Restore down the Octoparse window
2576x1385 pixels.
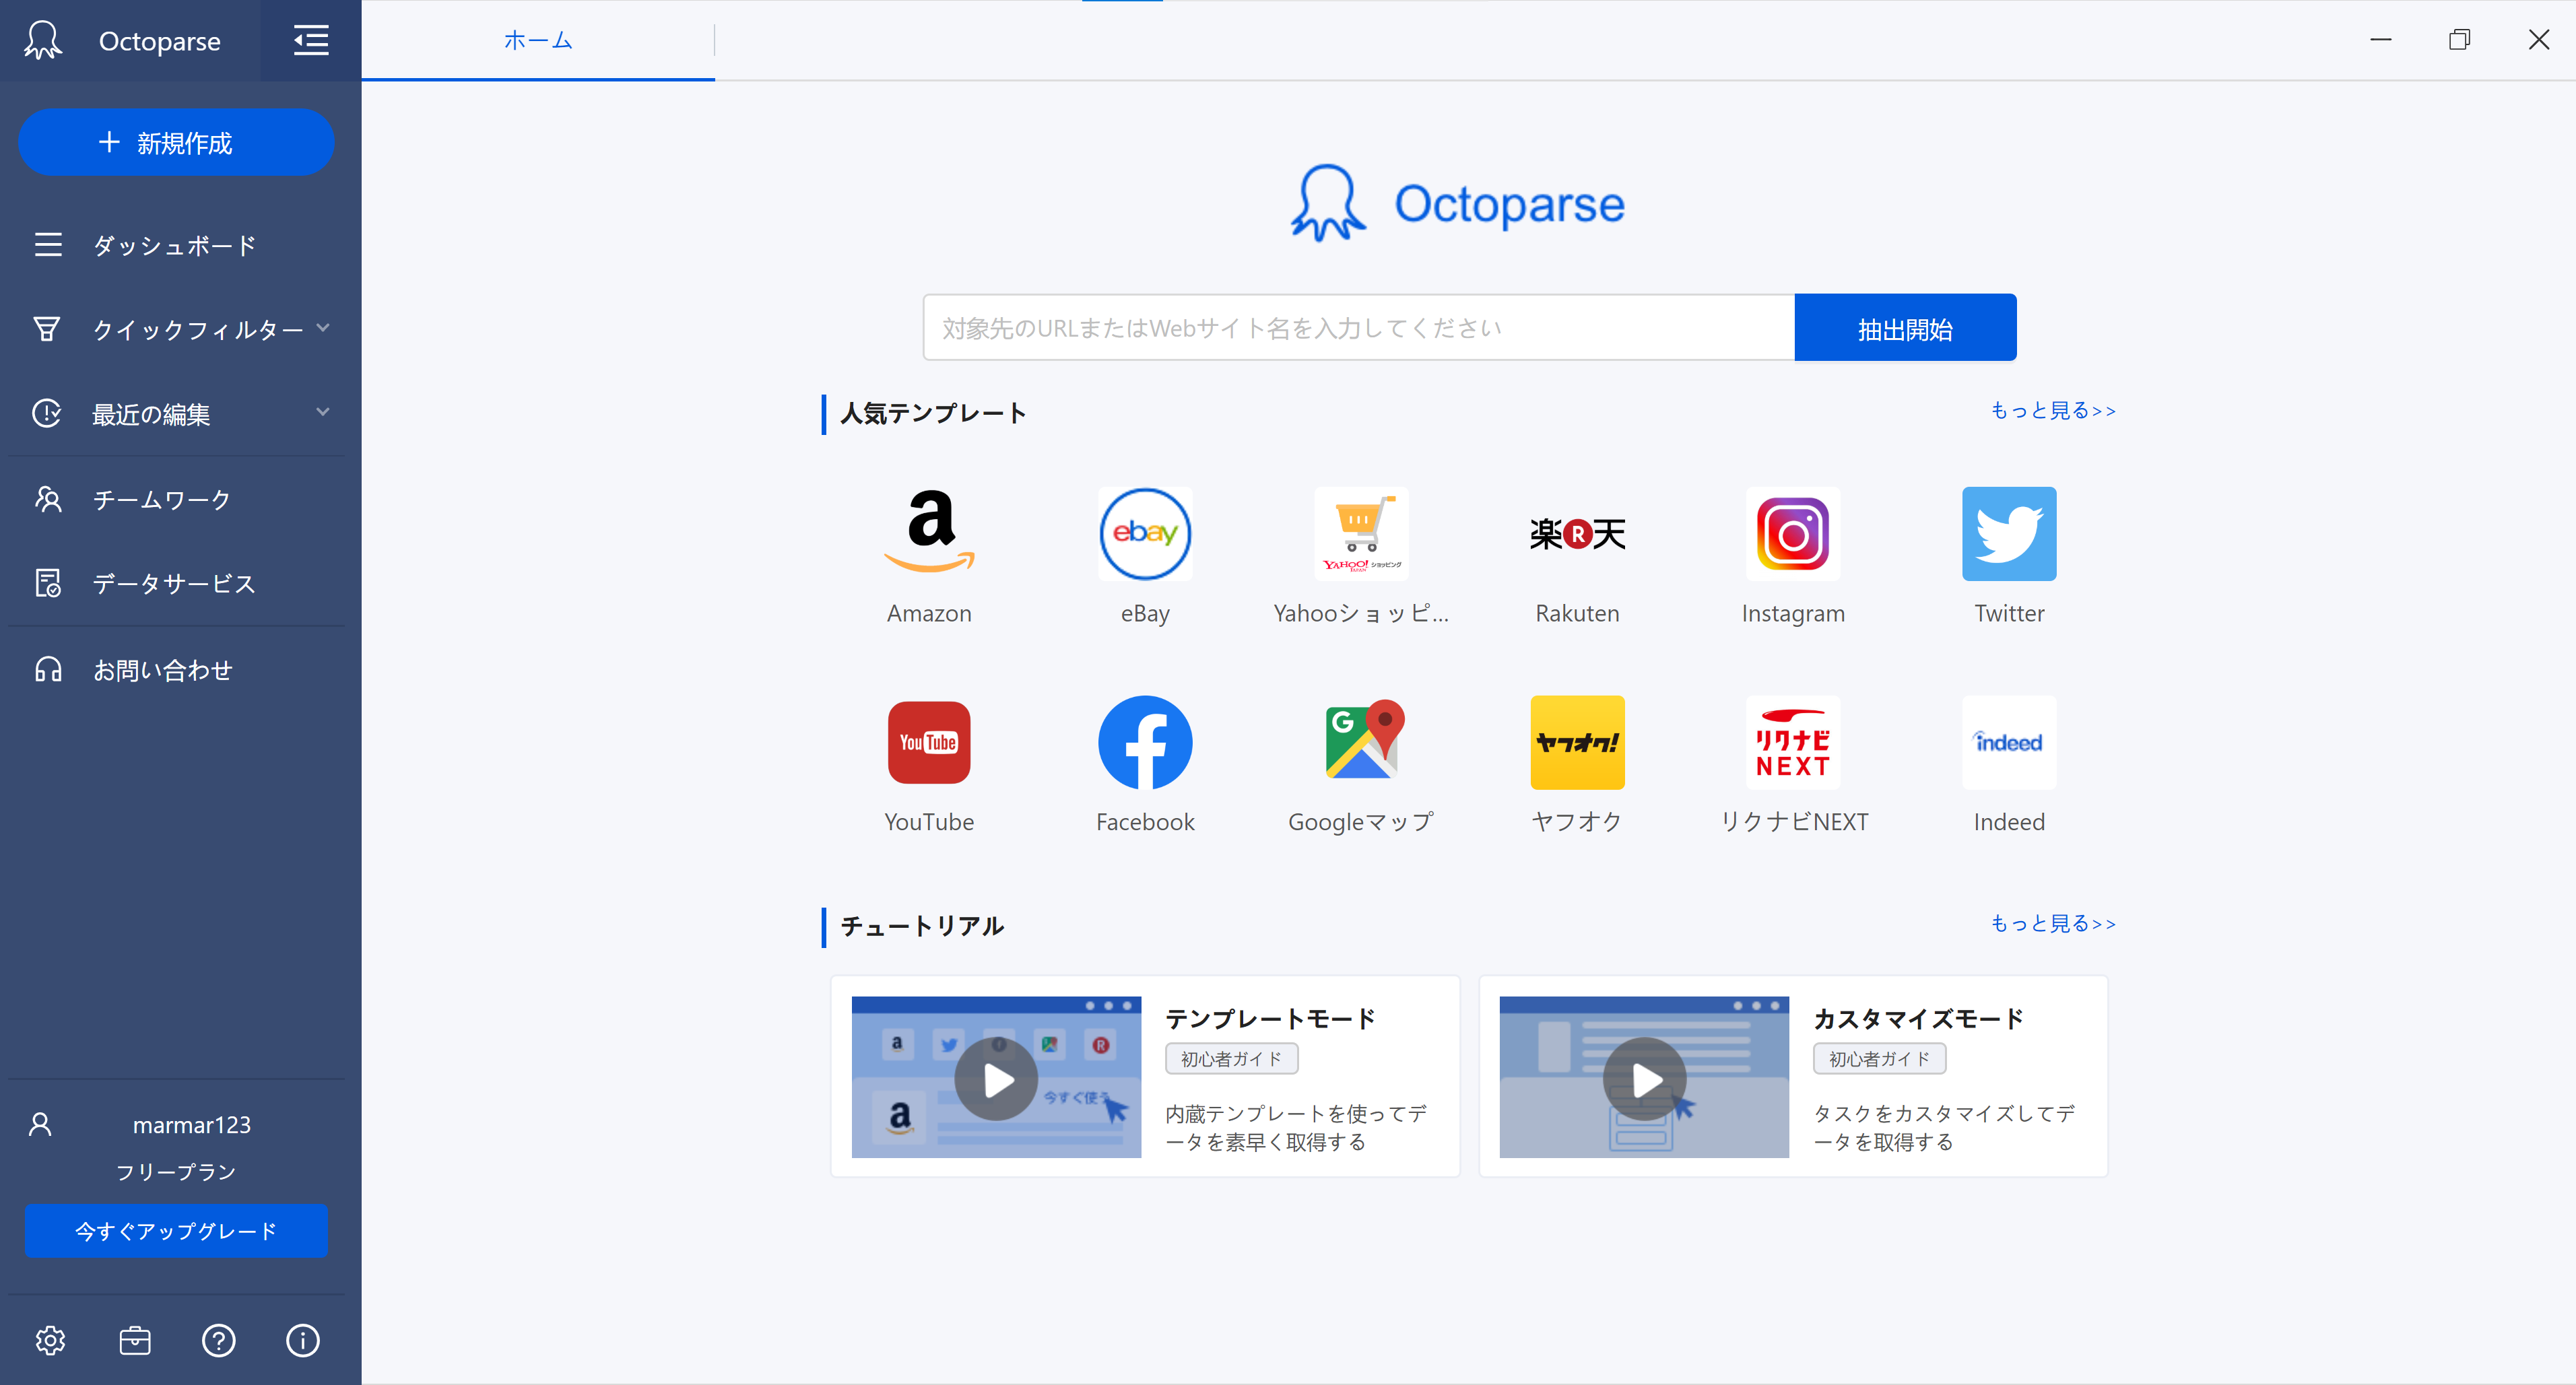click(2460, 40)
